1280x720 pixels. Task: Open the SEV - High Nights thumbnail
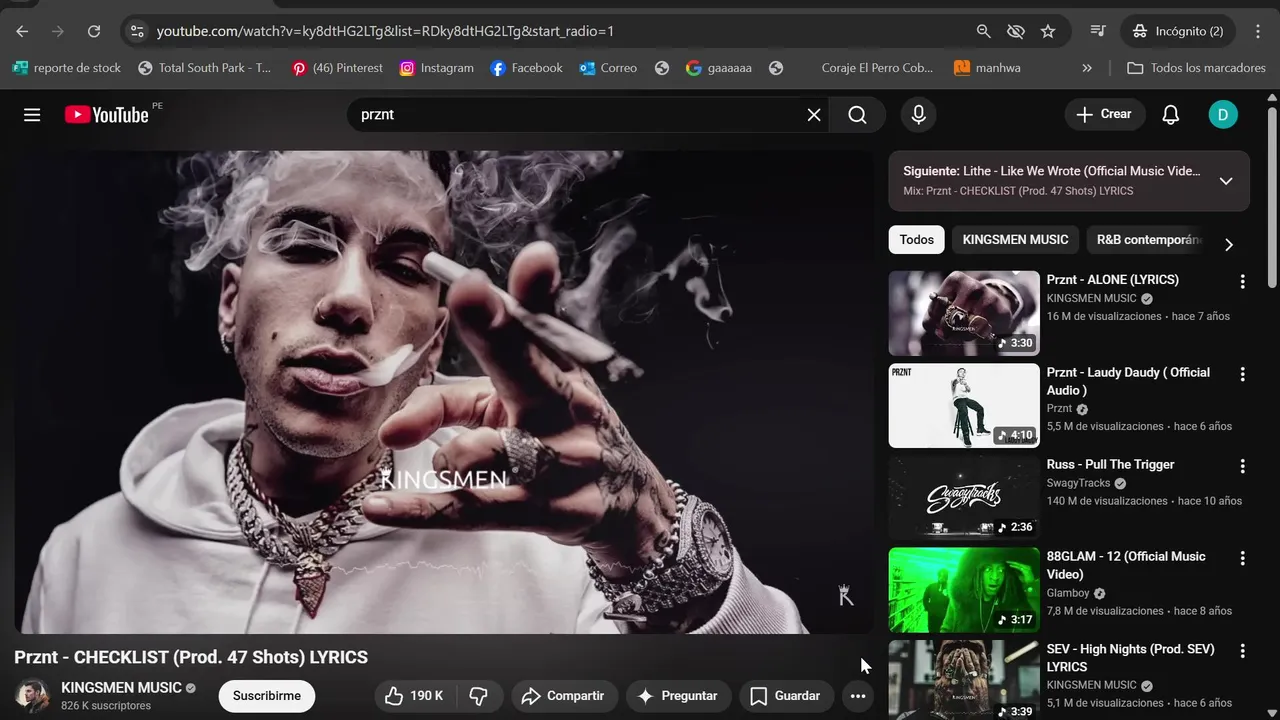point(964,680)
